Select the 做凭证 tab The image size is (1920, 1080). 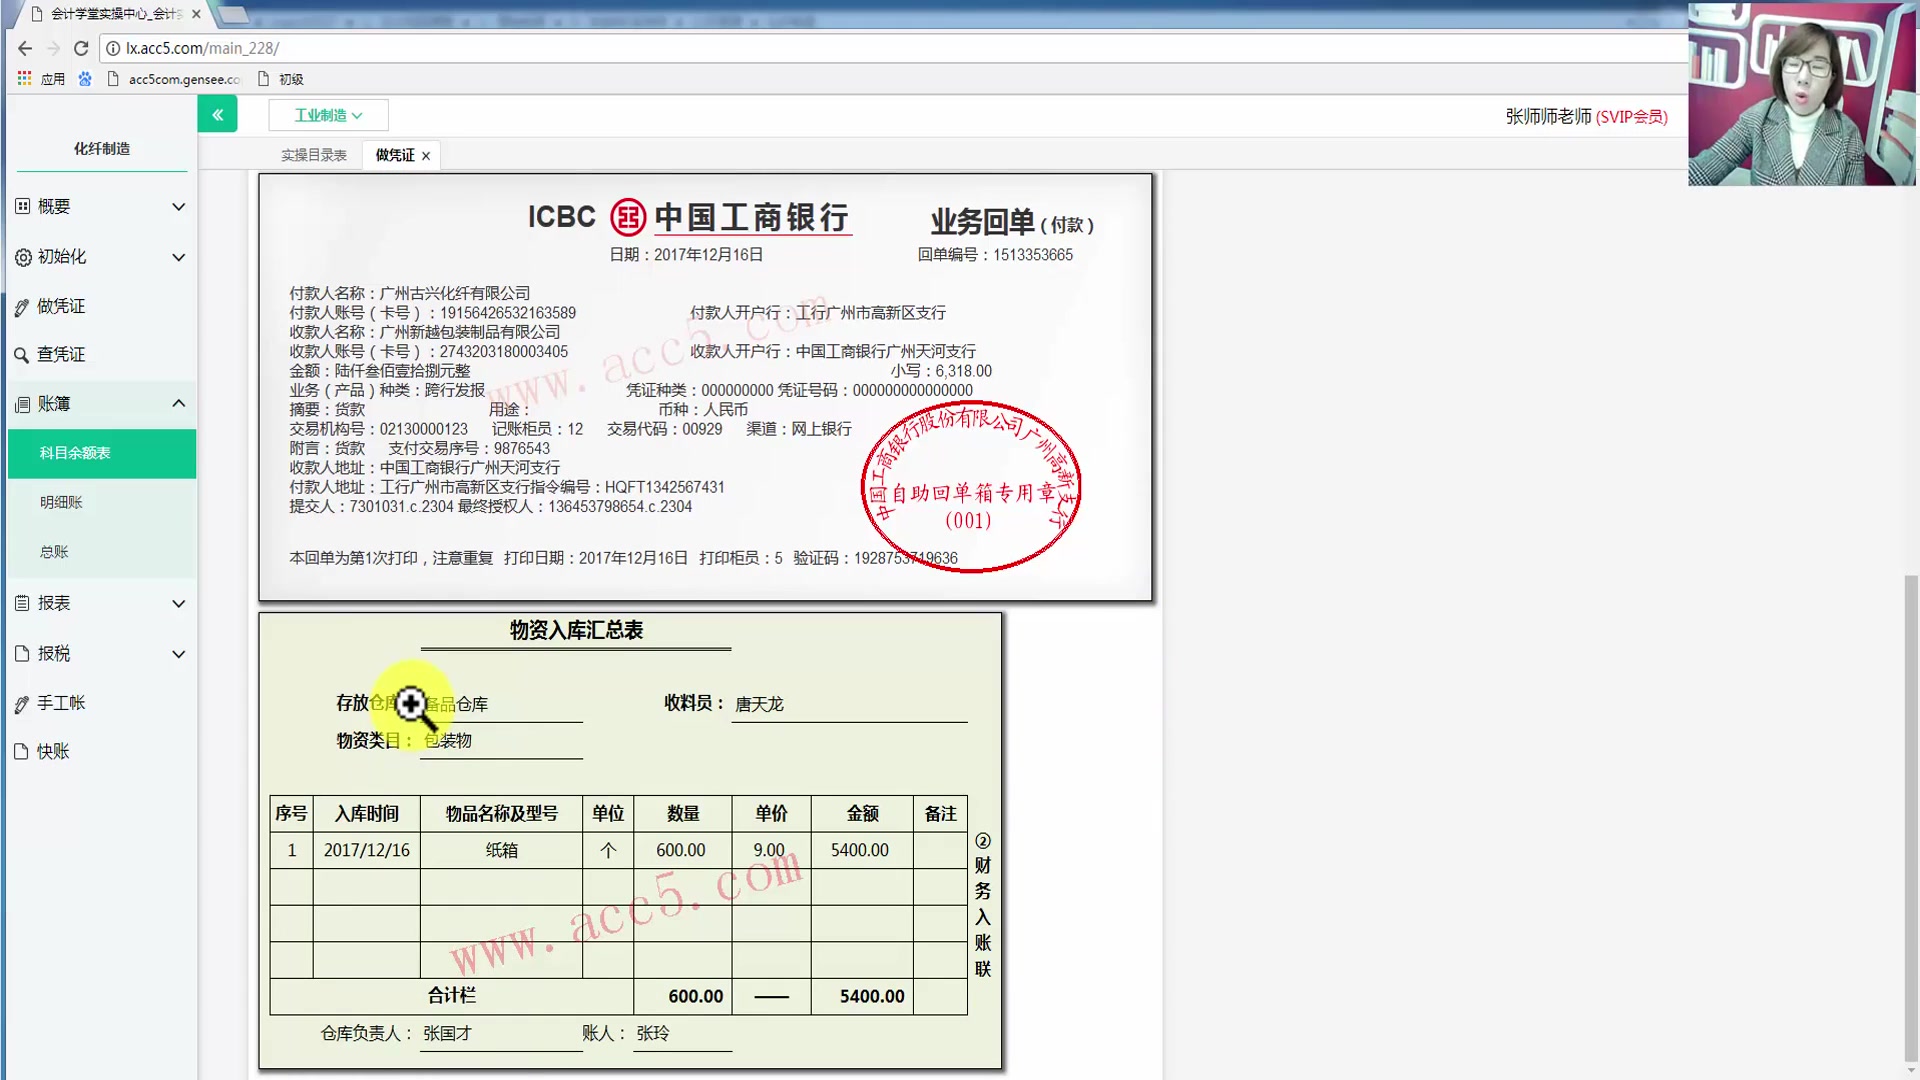tap(392, 155)
